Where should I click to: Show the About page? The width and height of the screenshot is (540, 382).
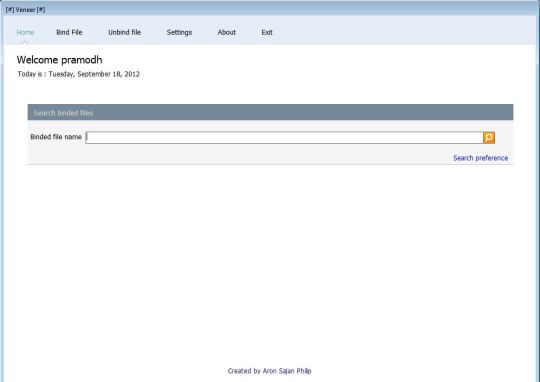pos(227,32)
